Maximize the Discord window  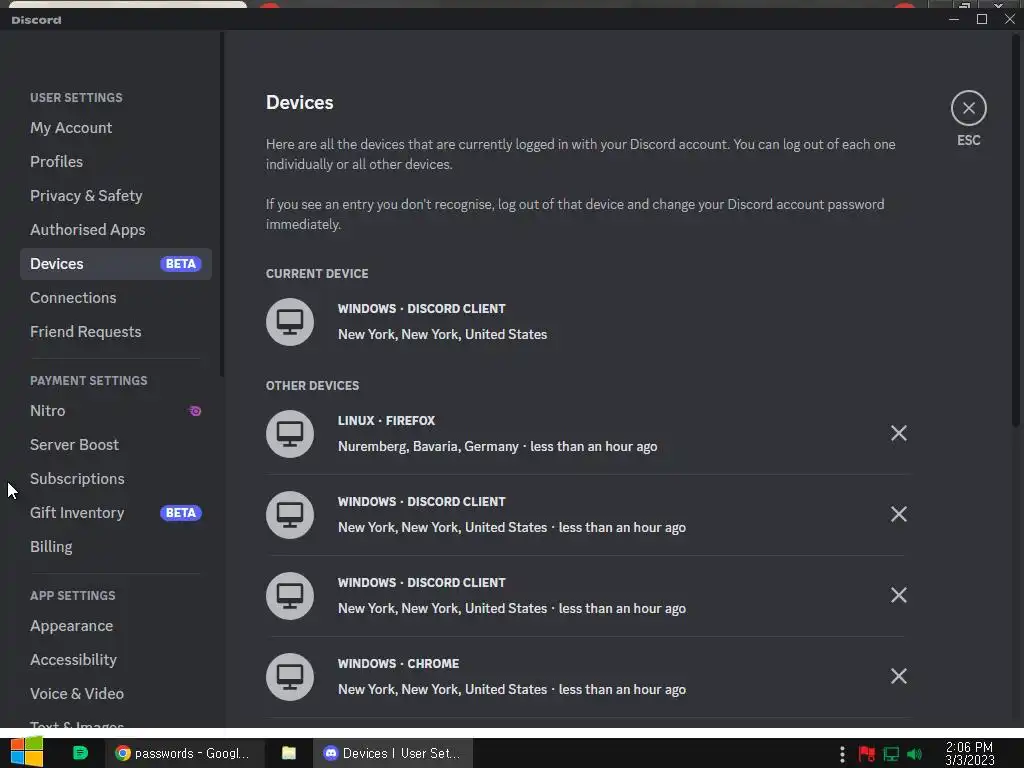point(982,20)
